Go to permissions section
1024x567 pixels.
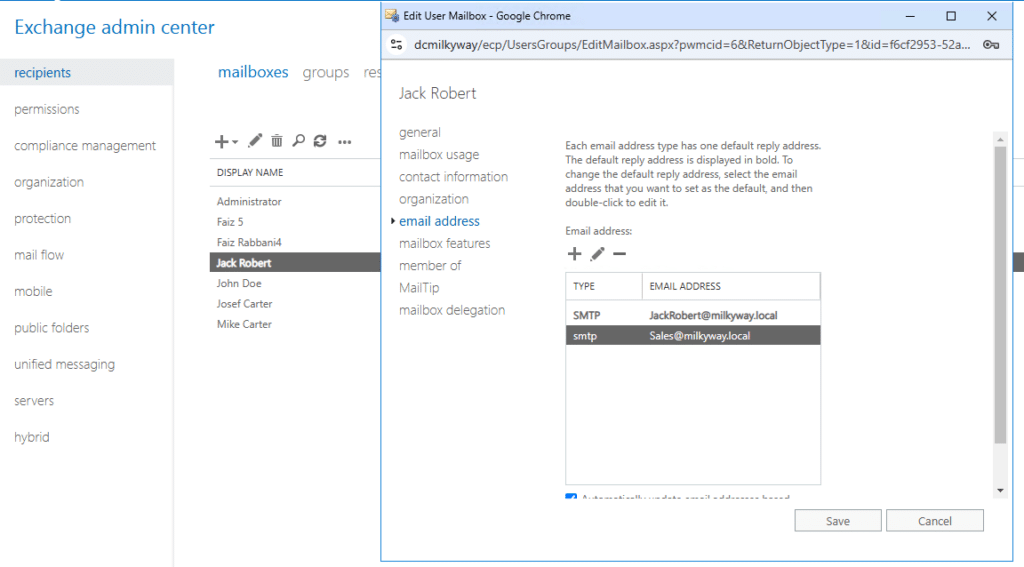46,109
